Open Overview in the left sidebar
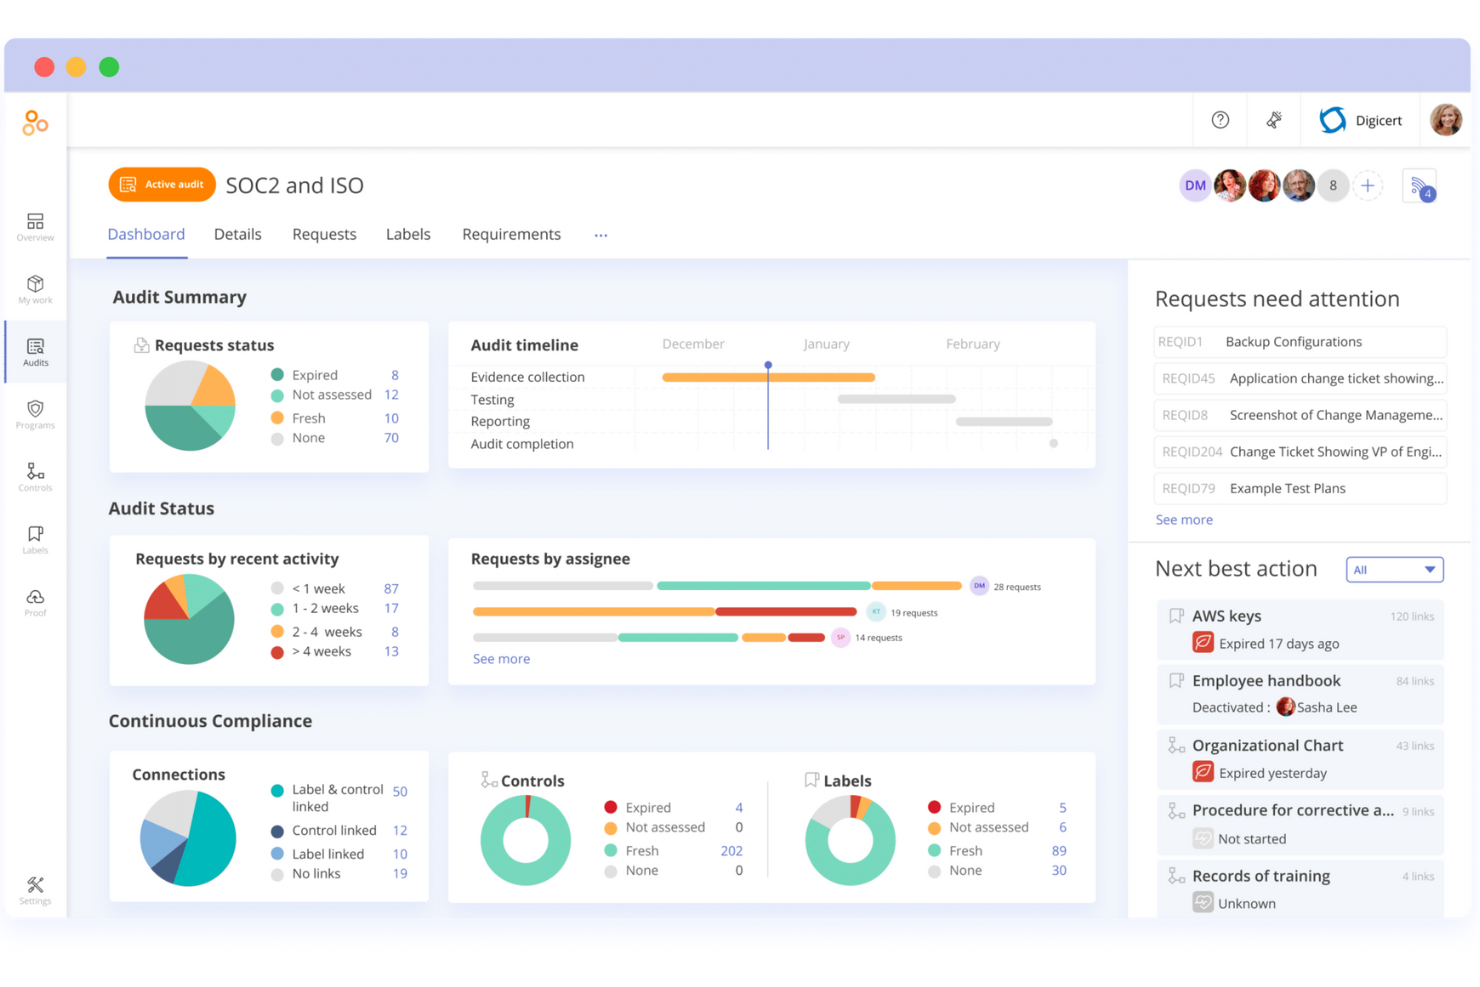The width and height of the screenshot is (1480, 987). click(x=35, y=227)
